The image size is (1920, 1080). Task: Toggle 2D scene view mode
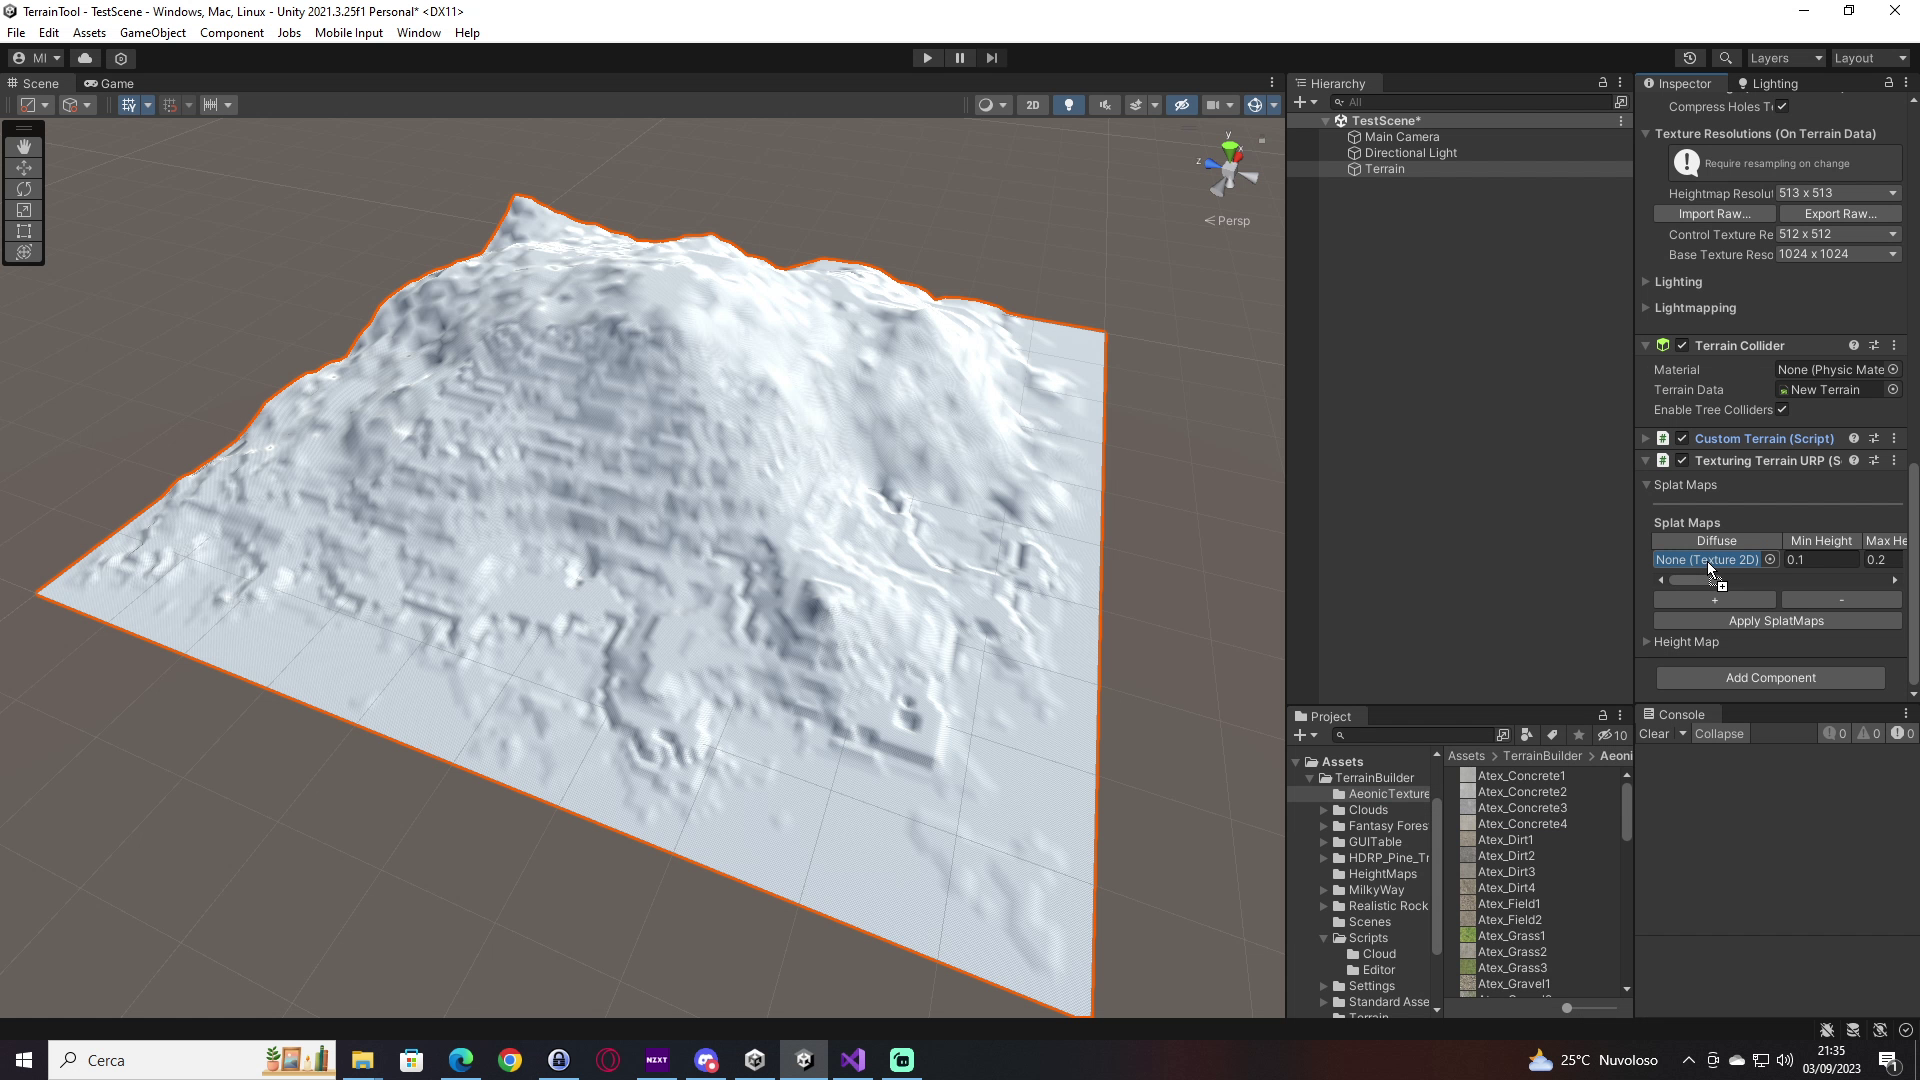click(x=1033, y=105)
